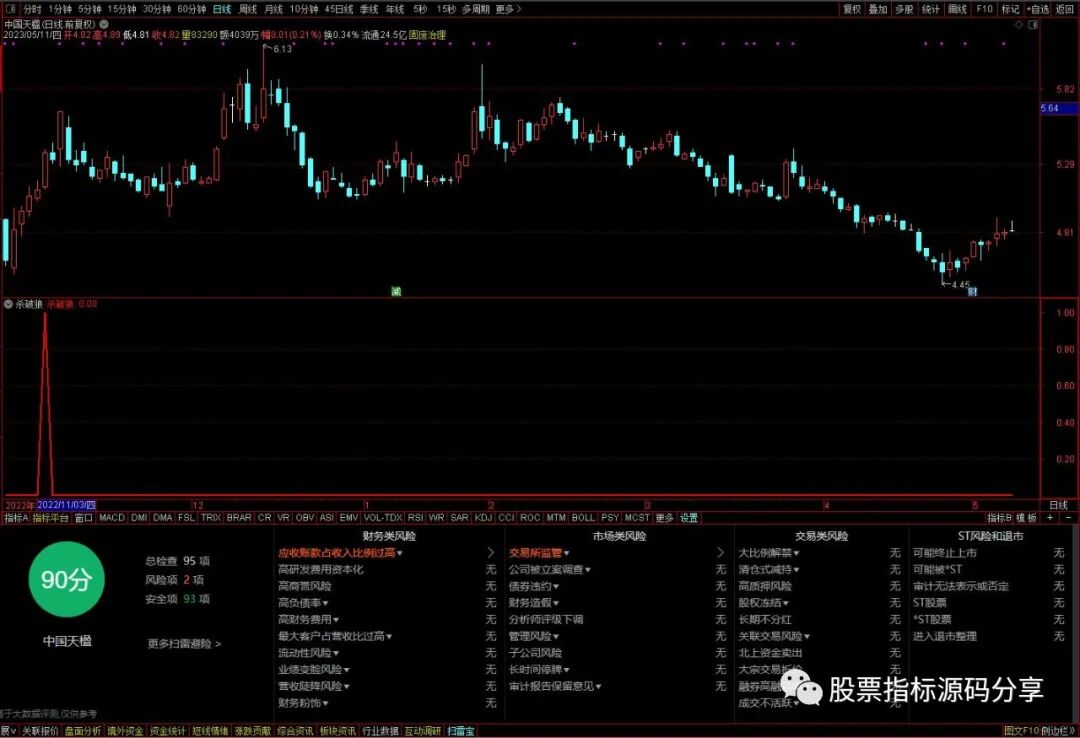Click the blue 财 marker below the chart

(x=973, y=291)
